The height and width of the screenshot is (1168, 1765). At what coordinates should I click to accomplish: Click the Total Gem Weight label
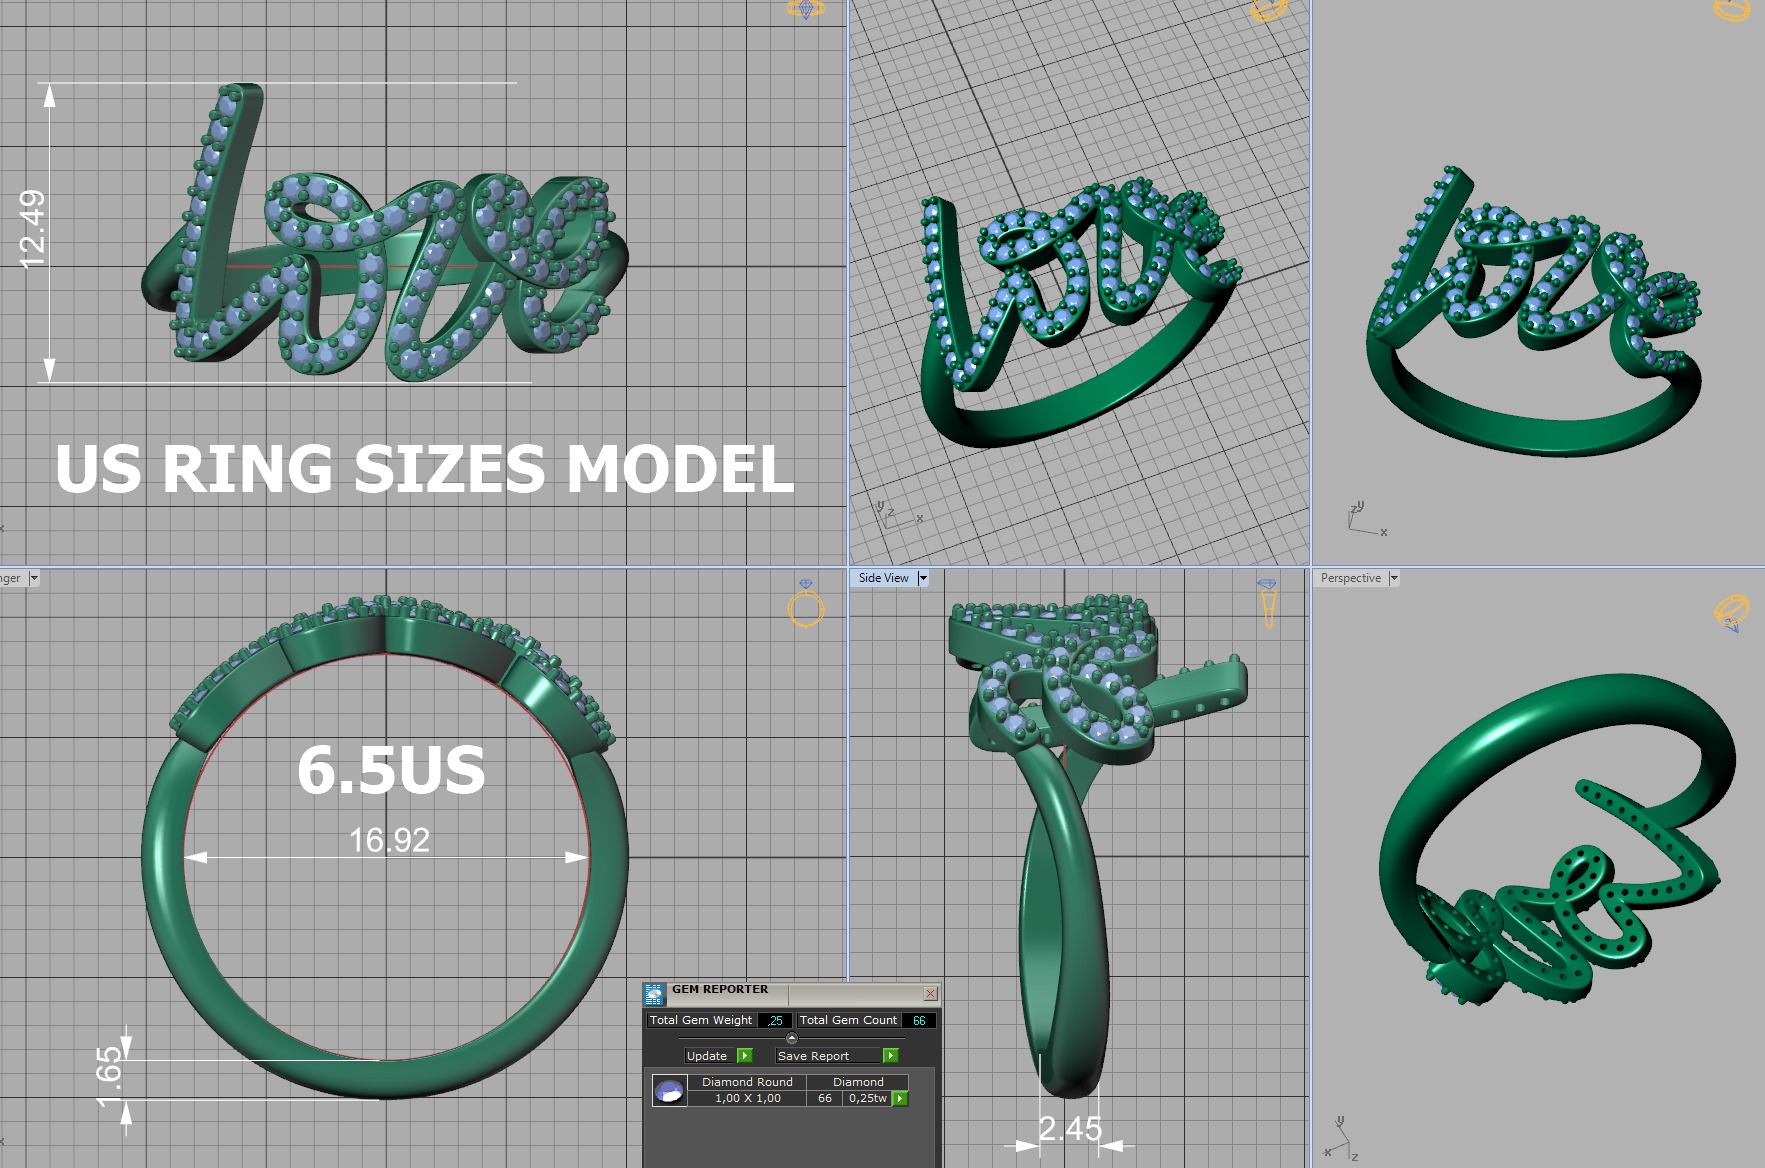pyautogui.click(x=700, y=1020)
